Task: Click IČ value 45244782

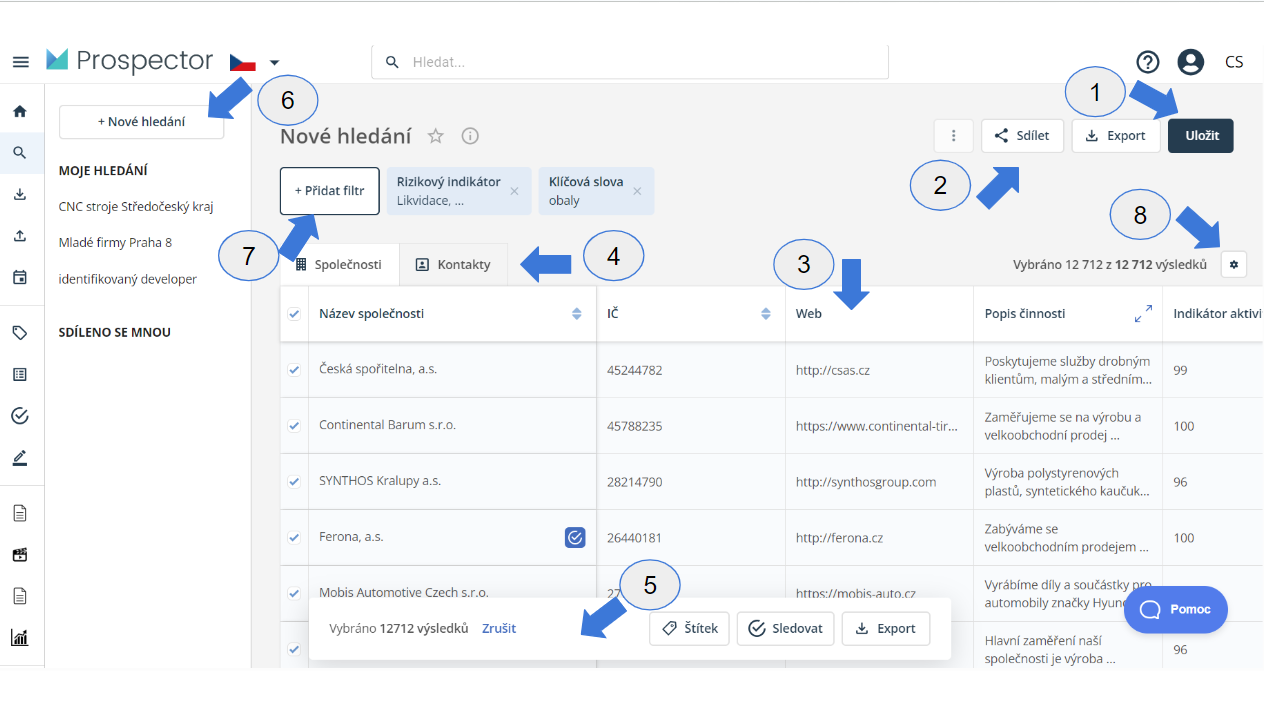Action: 634,370
